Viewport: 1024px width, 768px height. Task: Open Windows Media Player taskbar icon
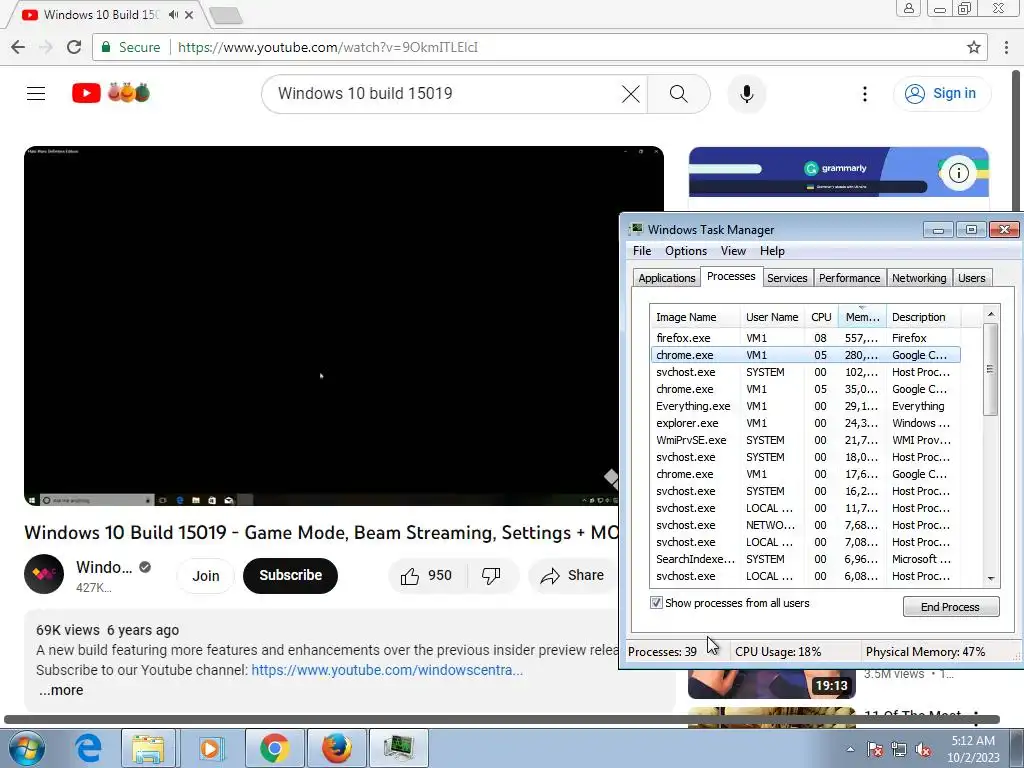(210, 748)
